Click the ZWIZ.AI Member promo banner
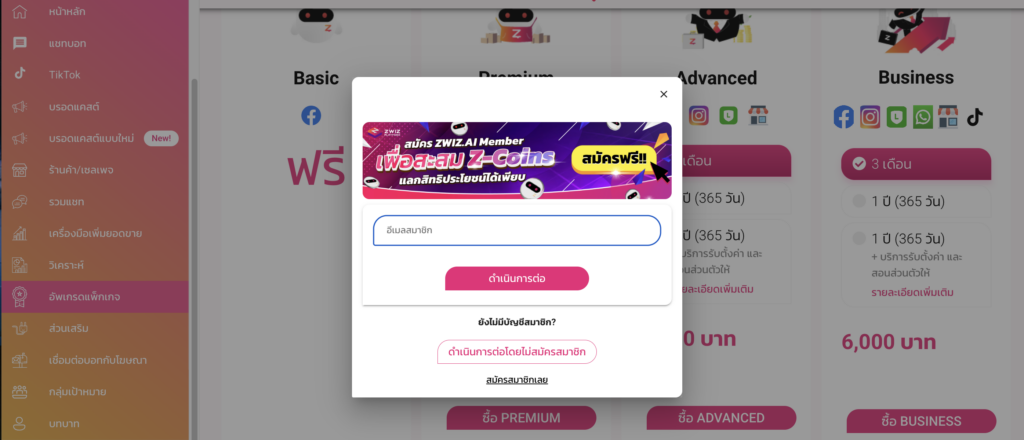The image size is (1024, 440). coord(517,160)
